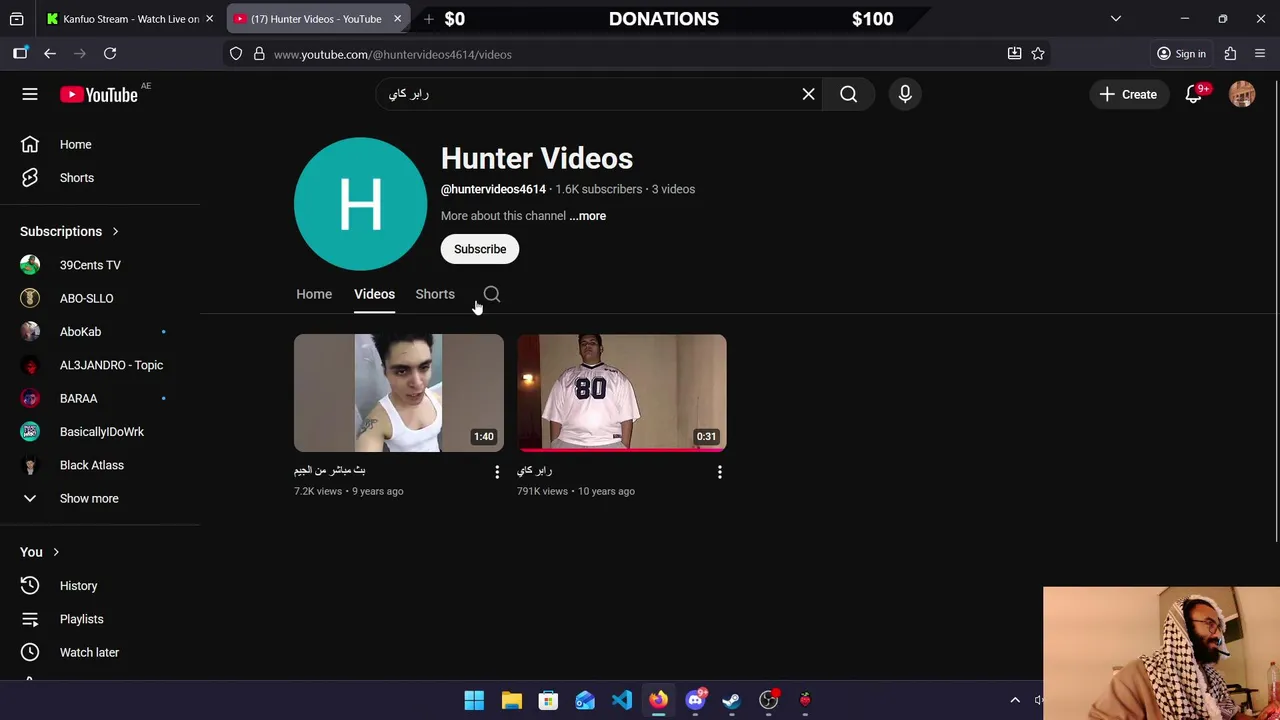
Task: Open the Black Atlass subscription
Action: point(100,465)
